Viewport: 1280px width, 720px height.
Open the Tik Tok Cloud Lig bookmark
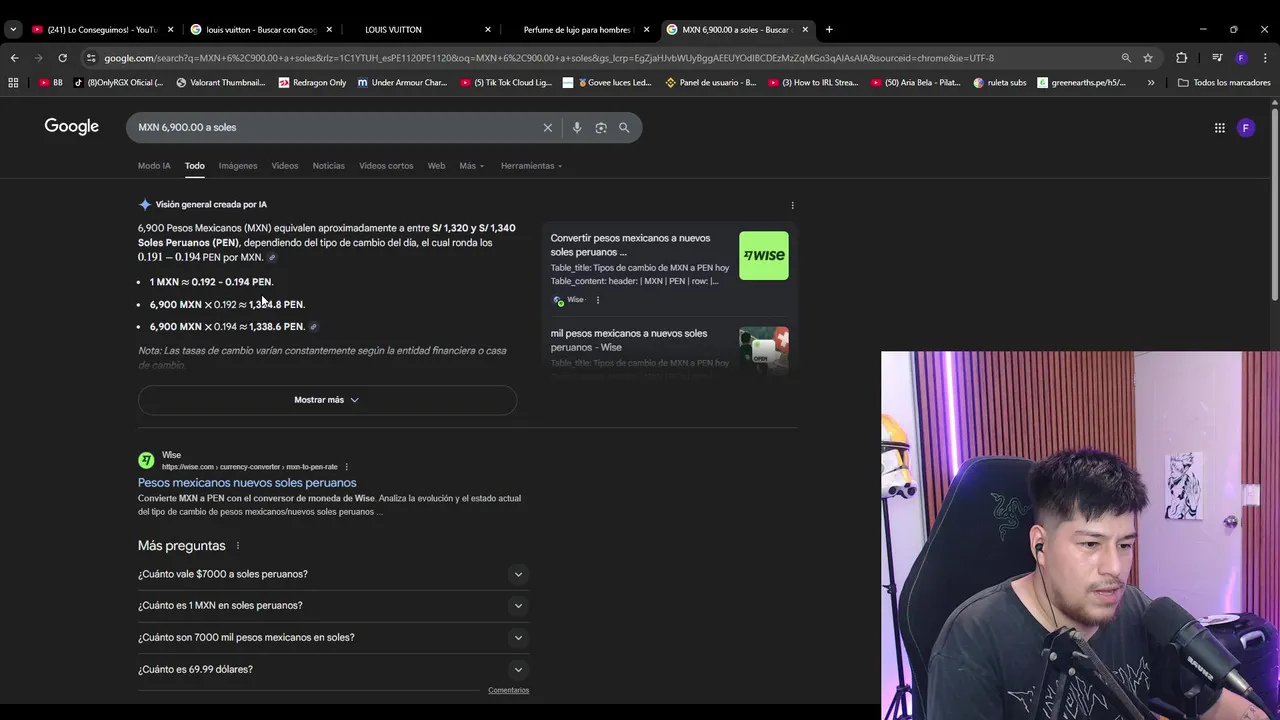click(x=506, y=83)
